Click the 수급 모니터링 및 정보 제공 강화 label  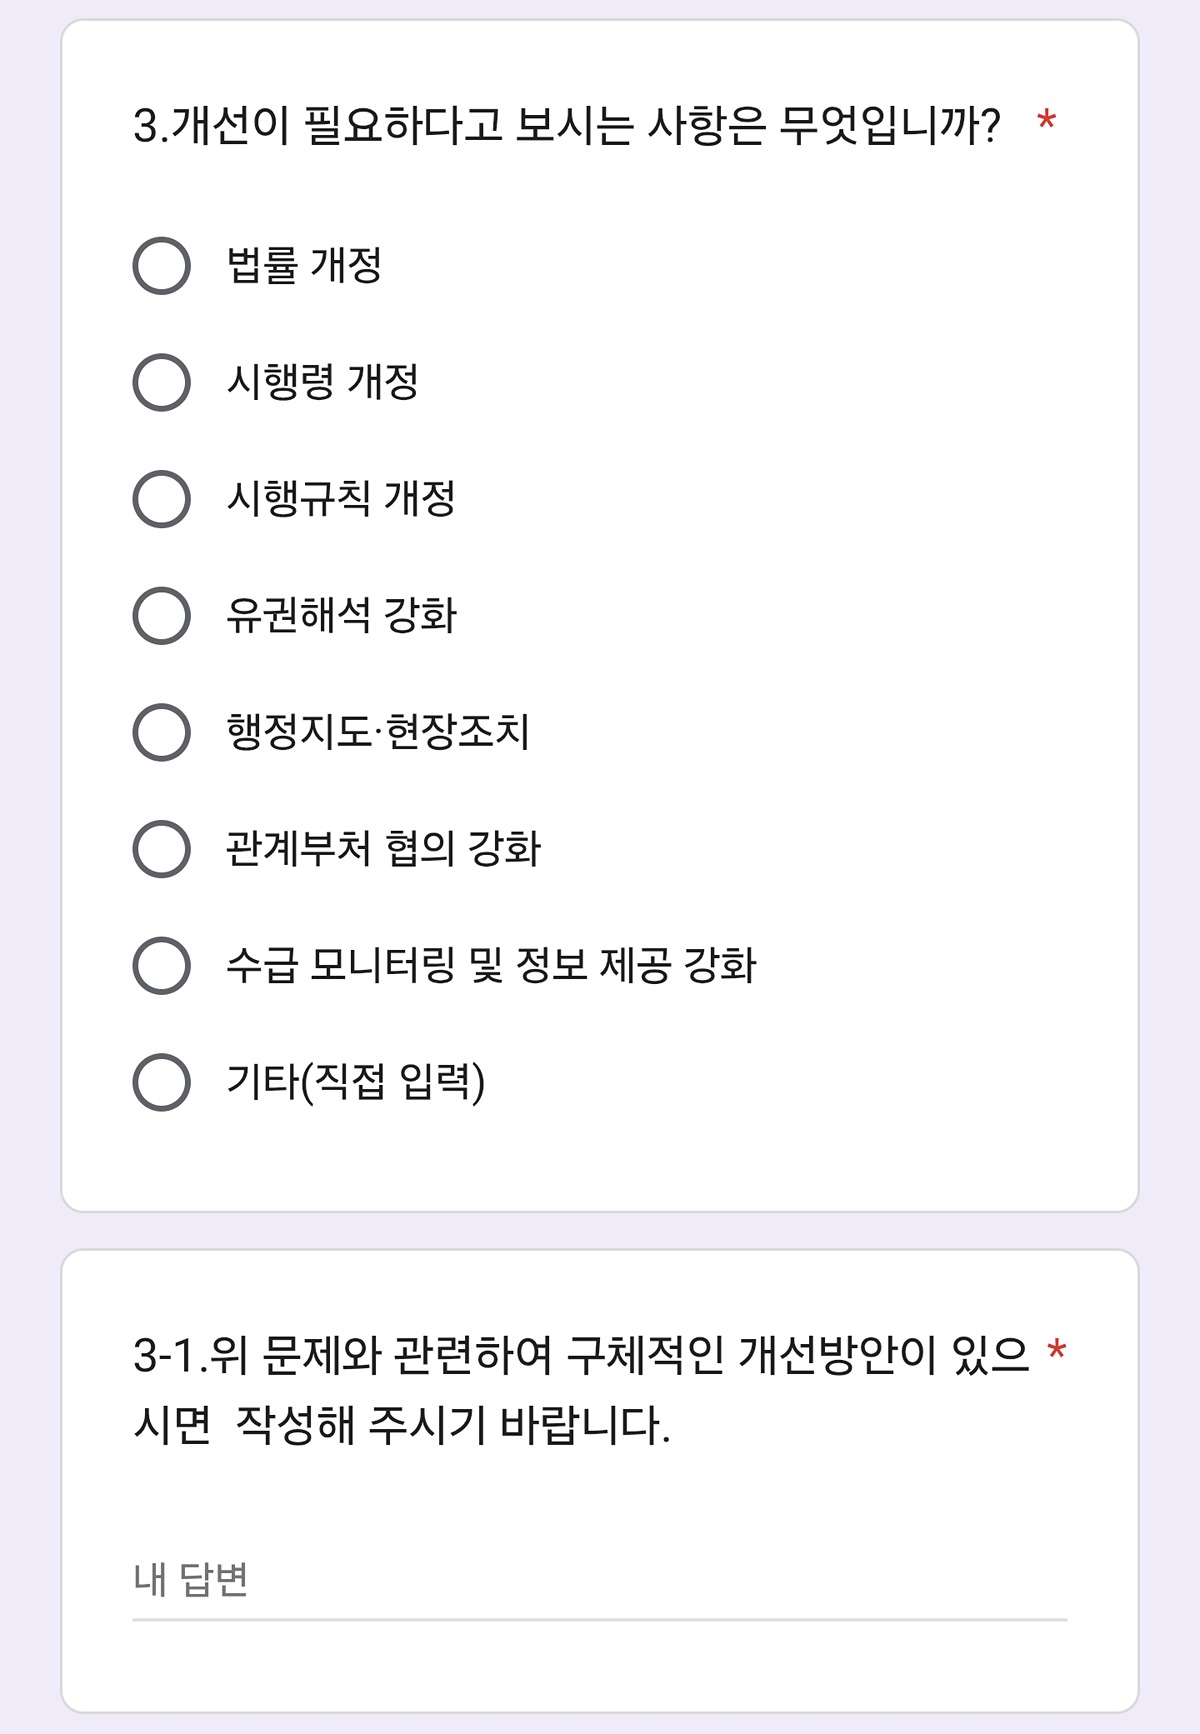(492, 965)
